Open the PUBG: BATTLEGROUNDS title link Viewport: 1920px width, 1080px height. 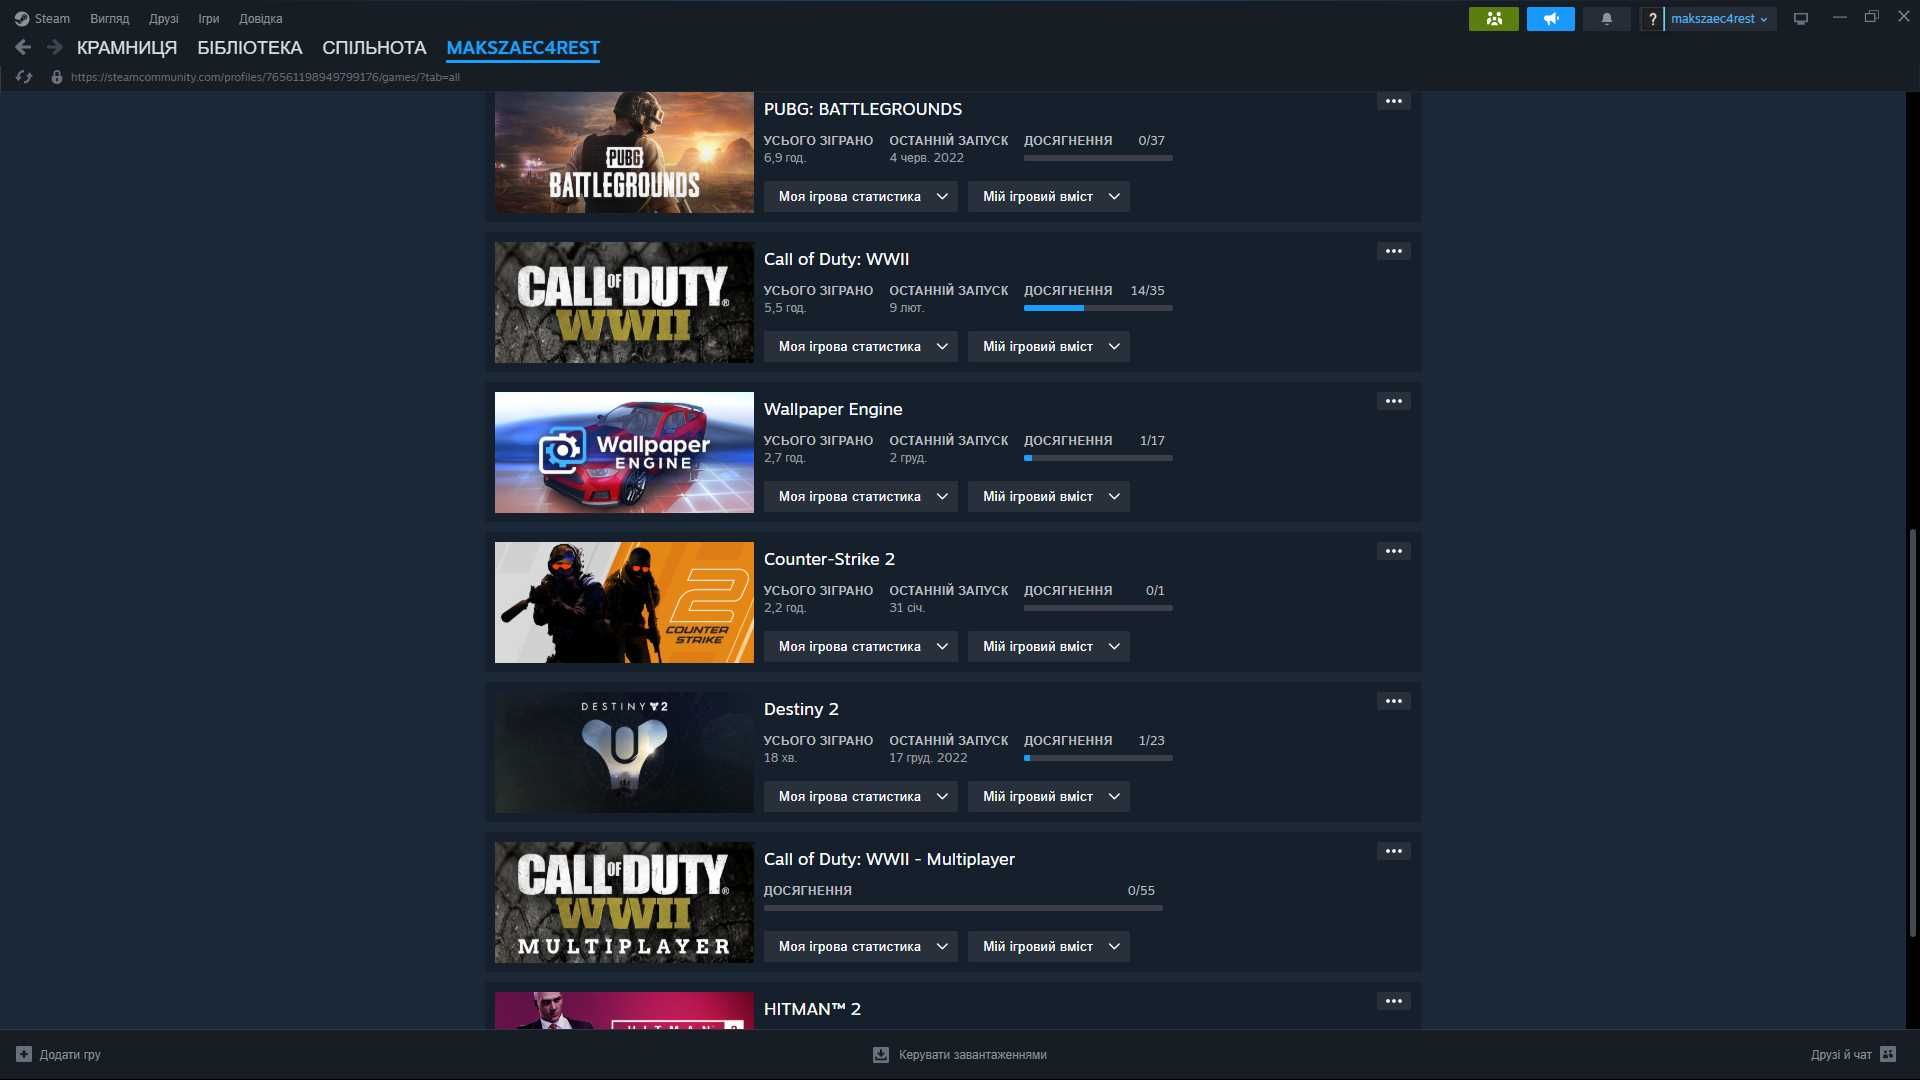coord(863,109)
